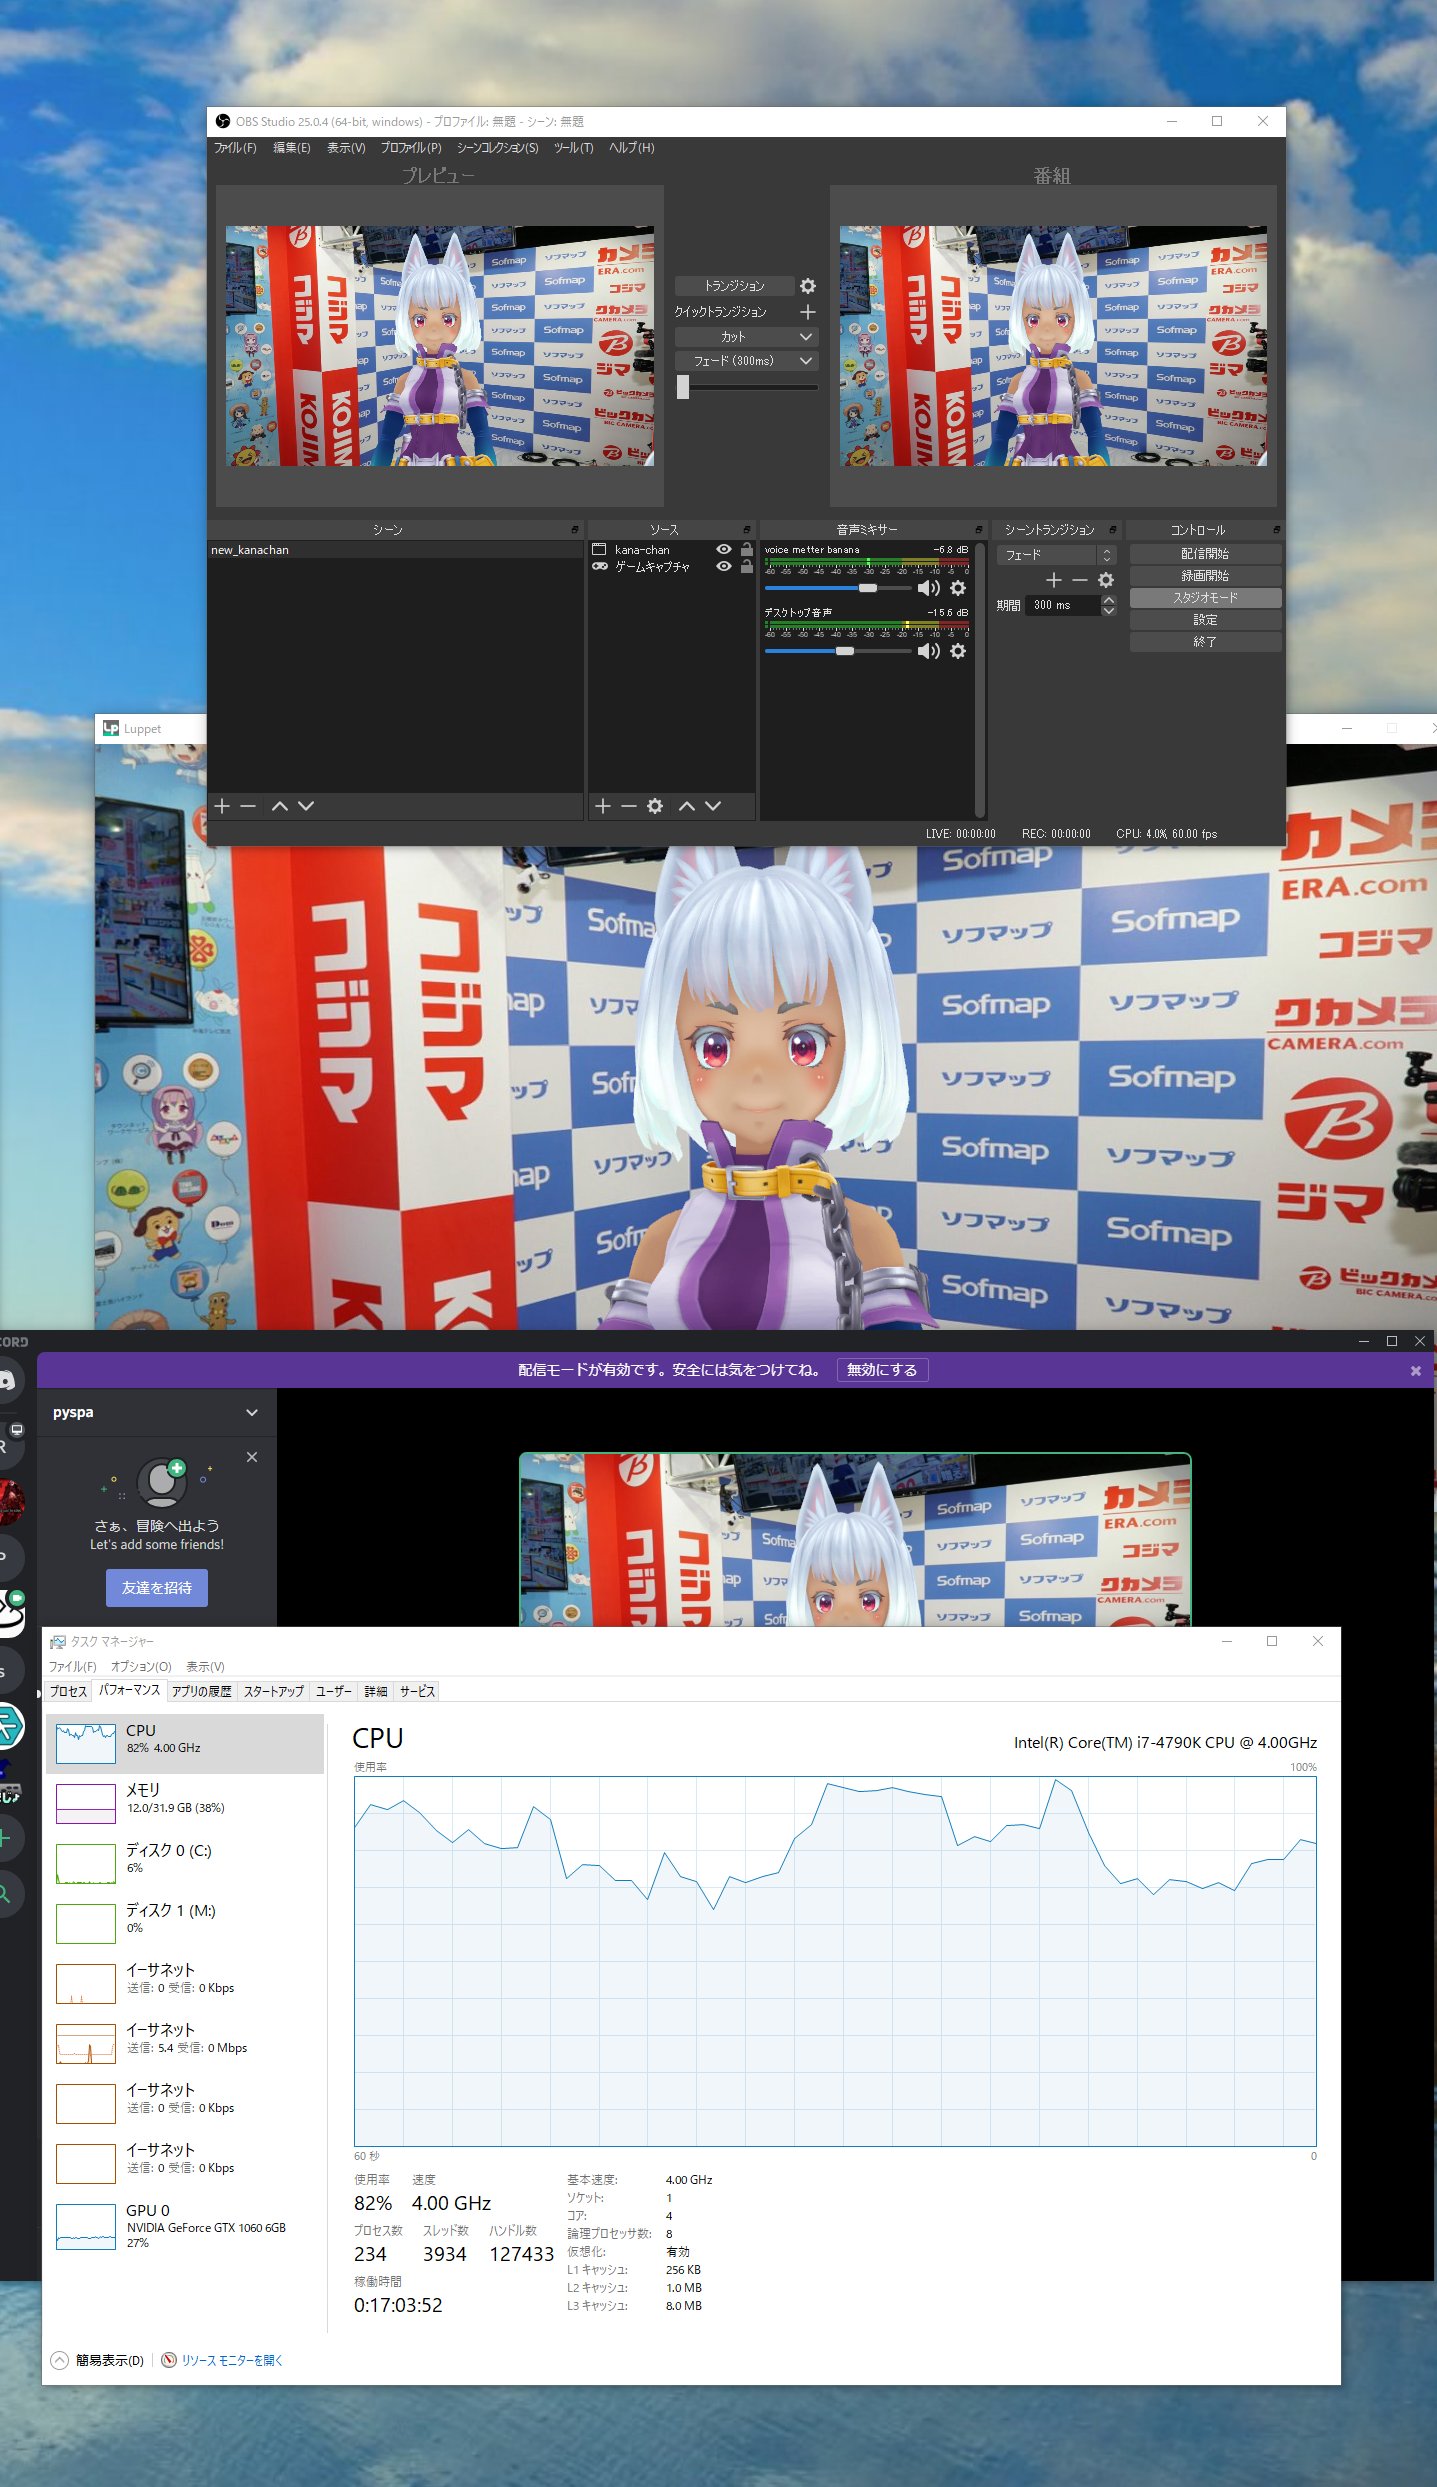Toggle スタジオモード in the OBS controls
1437x2487 pixels.
point(1205,598)
